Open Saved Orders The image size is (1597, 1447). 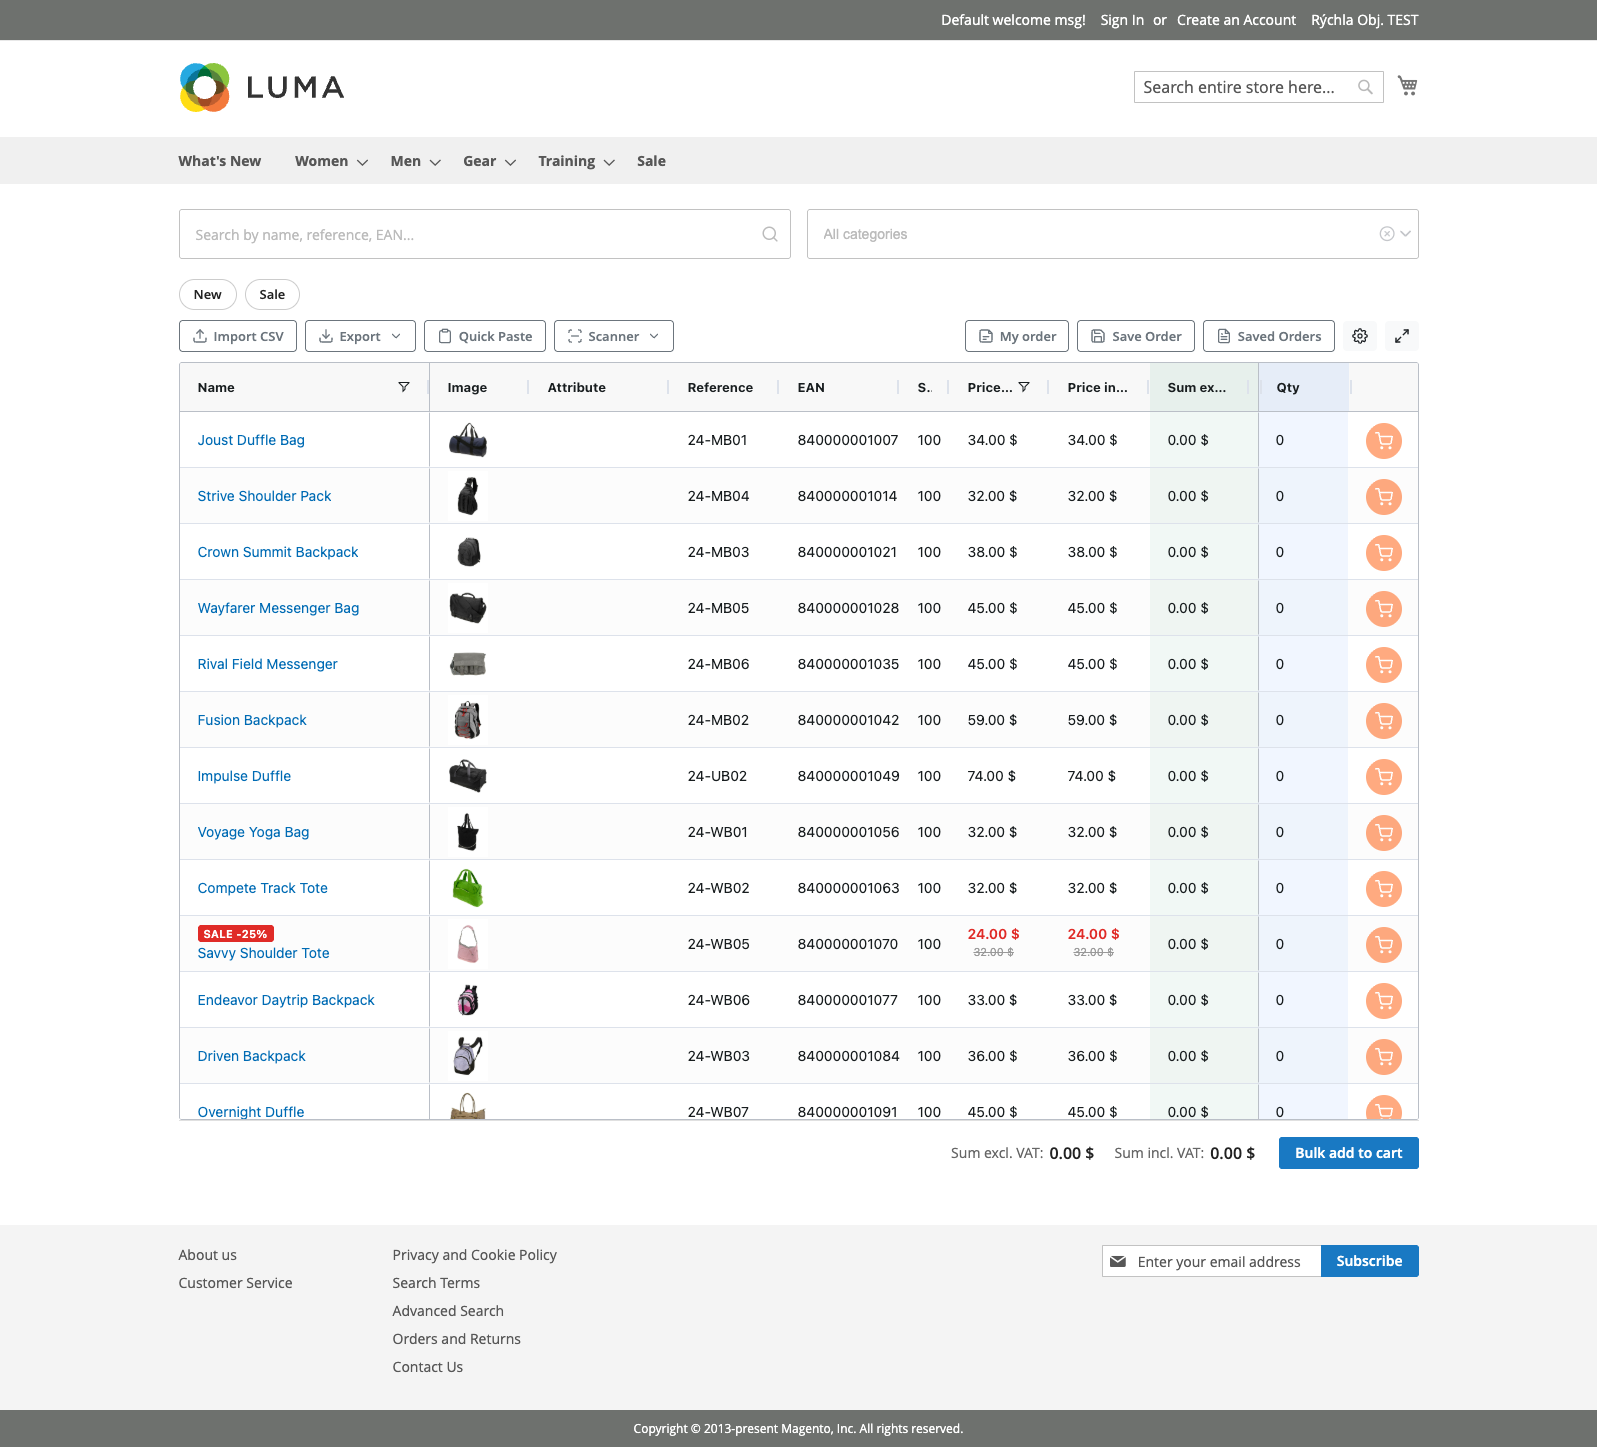pos(1269,336)
